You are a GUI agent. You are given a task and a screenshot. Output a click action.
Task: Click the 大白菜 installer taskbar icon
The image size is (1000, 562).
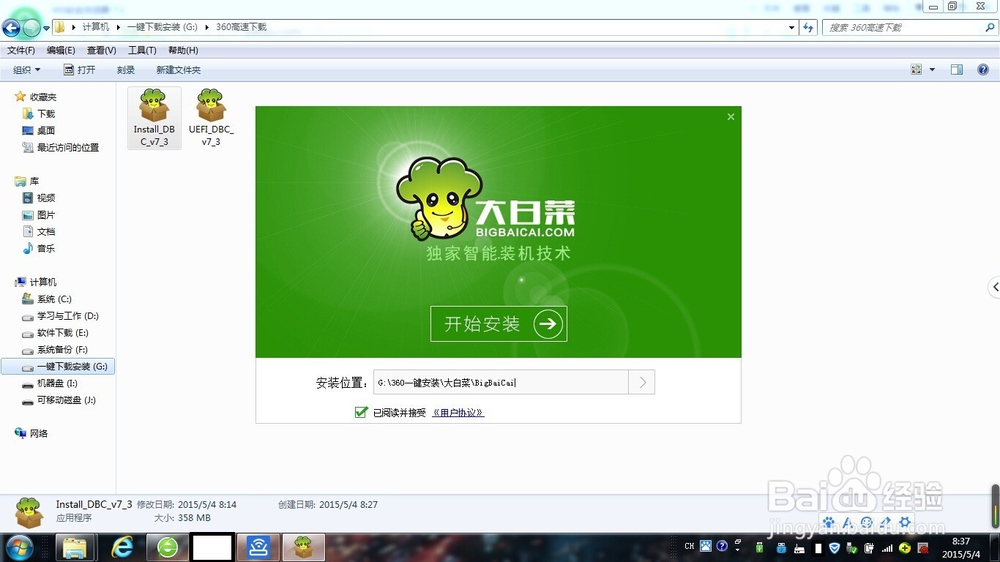[304, 547]
